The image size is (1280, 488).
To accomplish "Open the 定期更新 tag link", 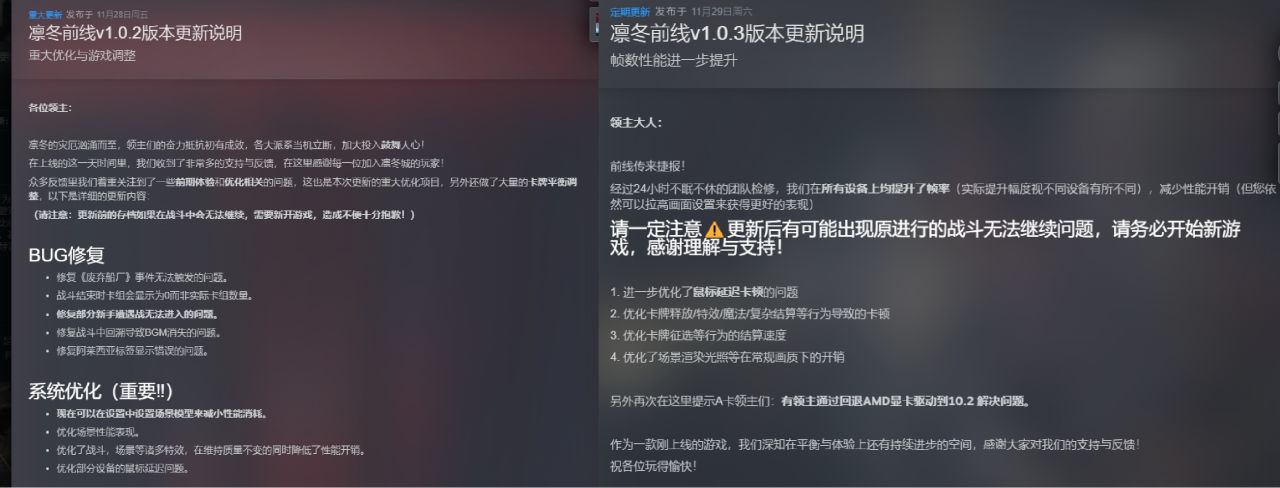I will [630, 10].
